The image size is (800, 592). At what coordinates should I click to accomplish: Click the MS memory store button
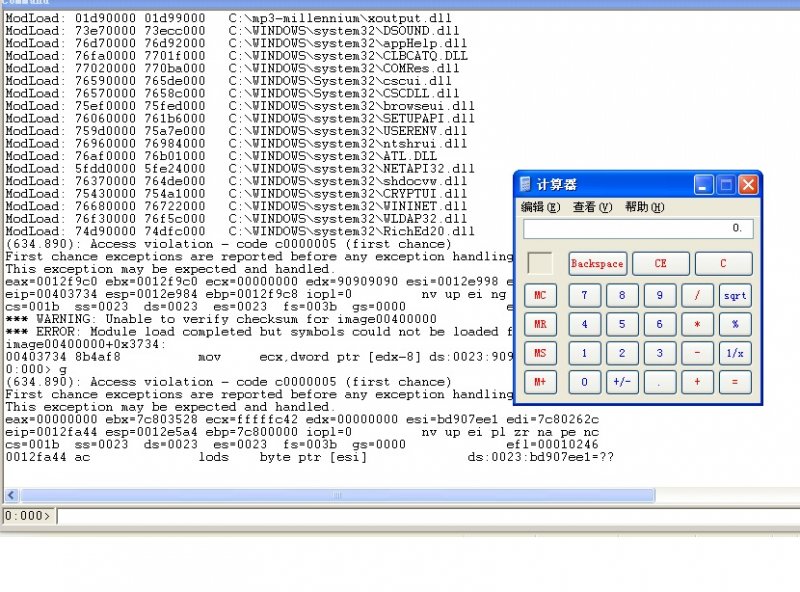point(540,353)
